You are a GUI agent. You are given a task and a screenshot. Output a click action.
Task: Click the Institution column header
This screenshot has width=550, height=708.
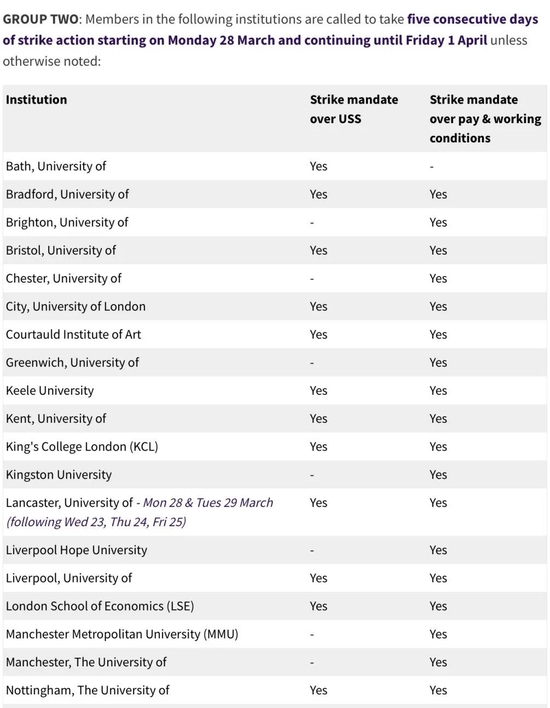(36, 99)
